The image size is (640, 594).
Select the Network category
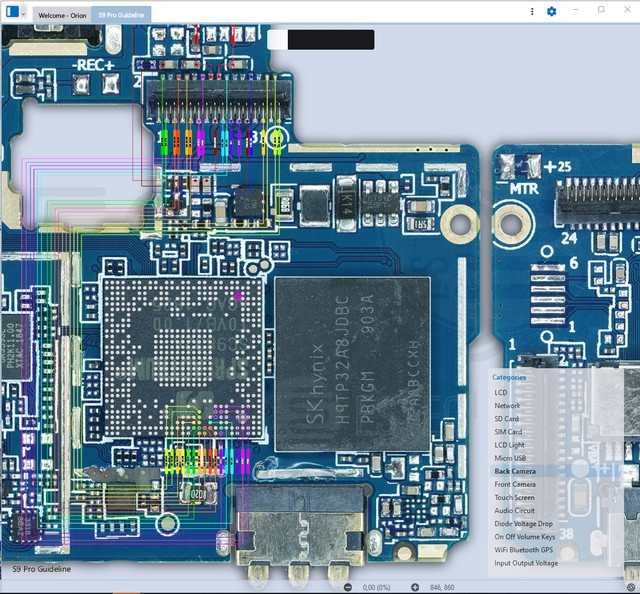[x=507, y=405]
